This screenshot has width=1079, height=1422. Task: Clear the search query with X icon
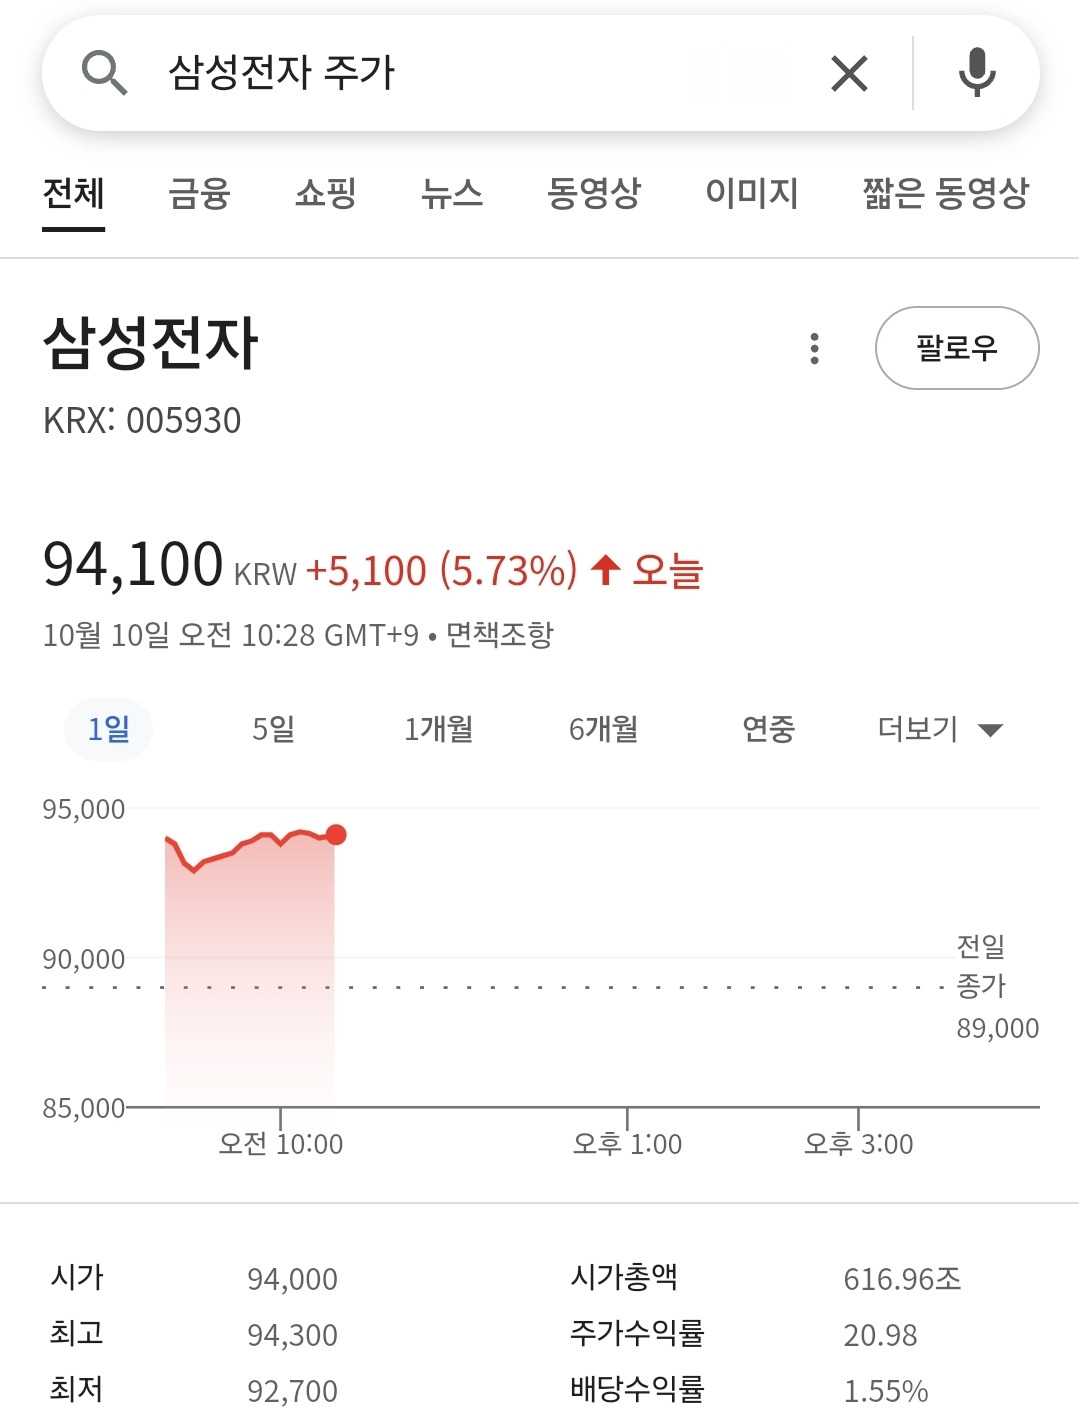849,73
